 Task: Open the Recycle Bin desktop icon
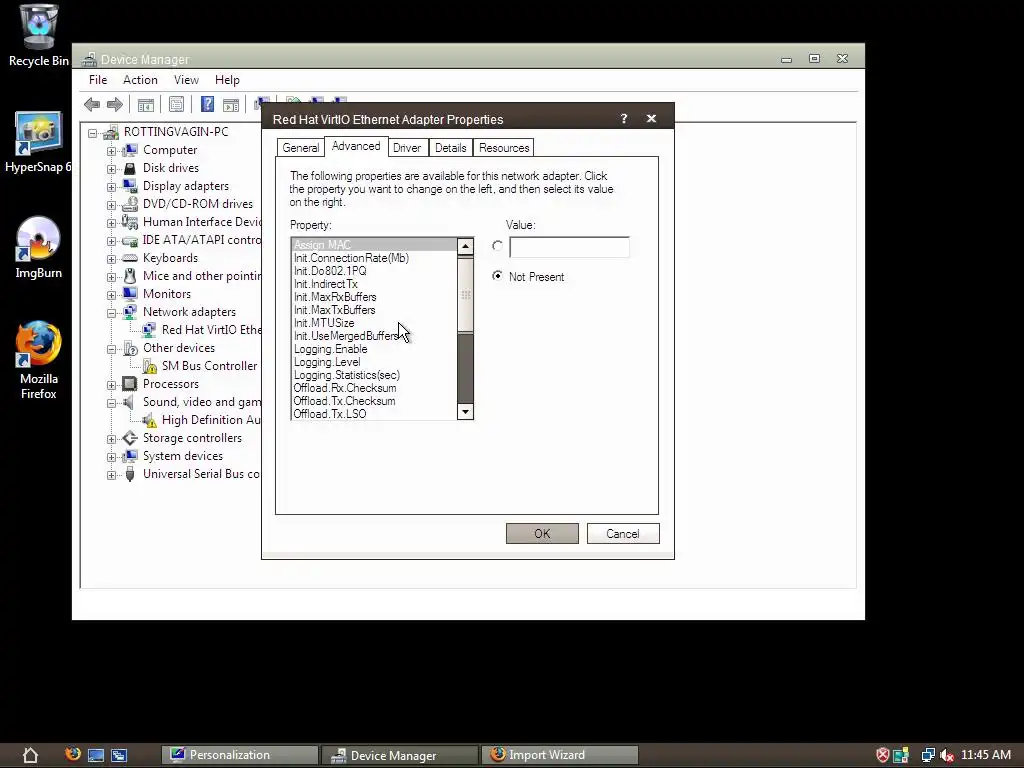tap(39, 35)
